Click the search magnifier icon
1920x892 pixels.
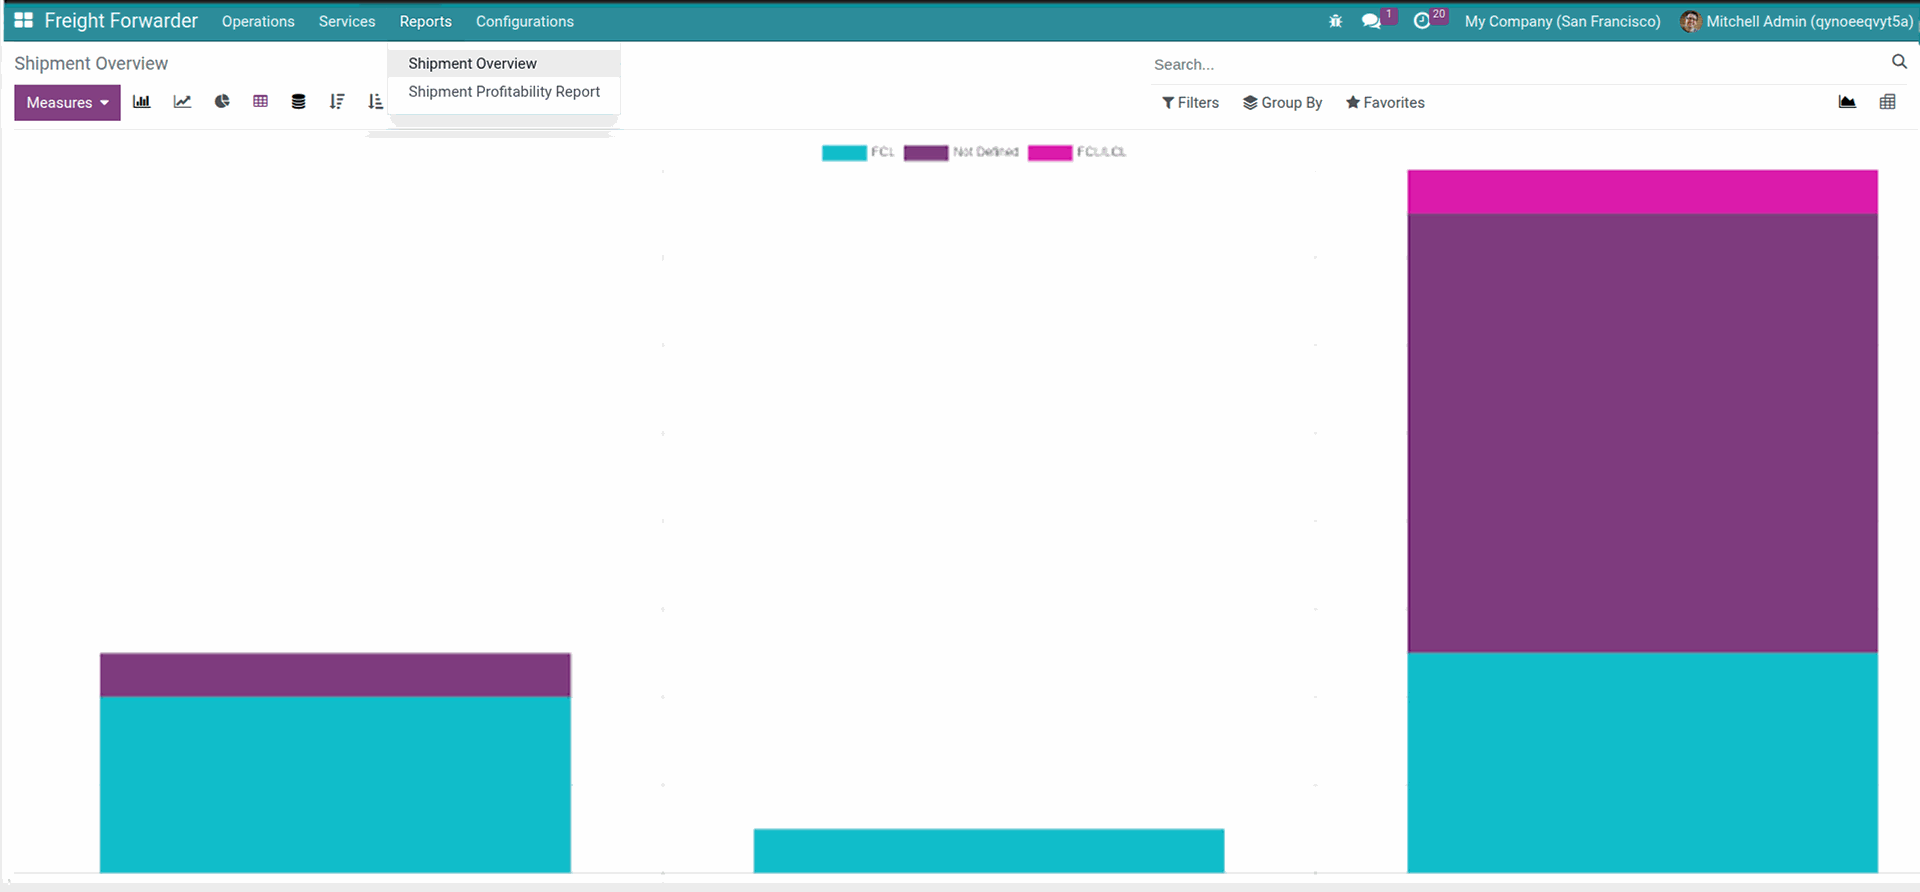pyautogui.click(x=1899, y=62)
